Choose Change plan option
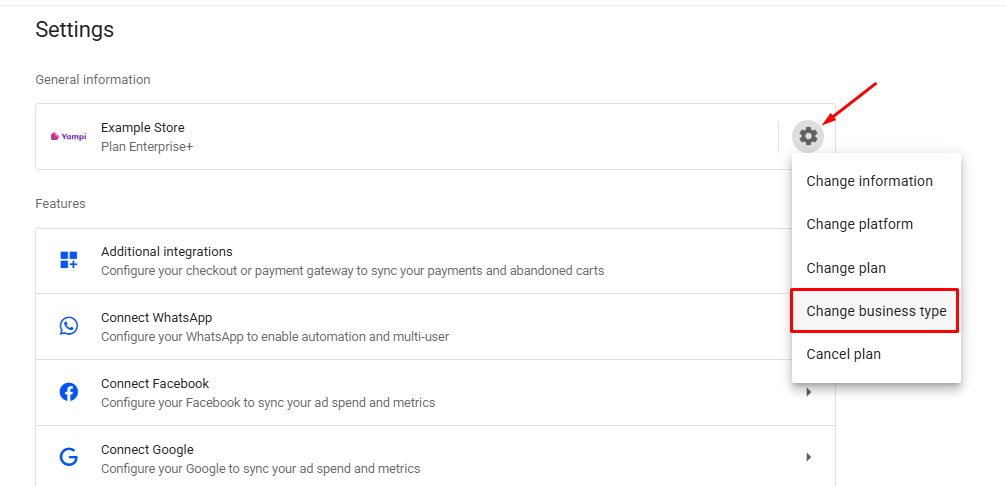The width and height of the screenshot is (1006, 486). pyautogui.click(x=846, y=268)
